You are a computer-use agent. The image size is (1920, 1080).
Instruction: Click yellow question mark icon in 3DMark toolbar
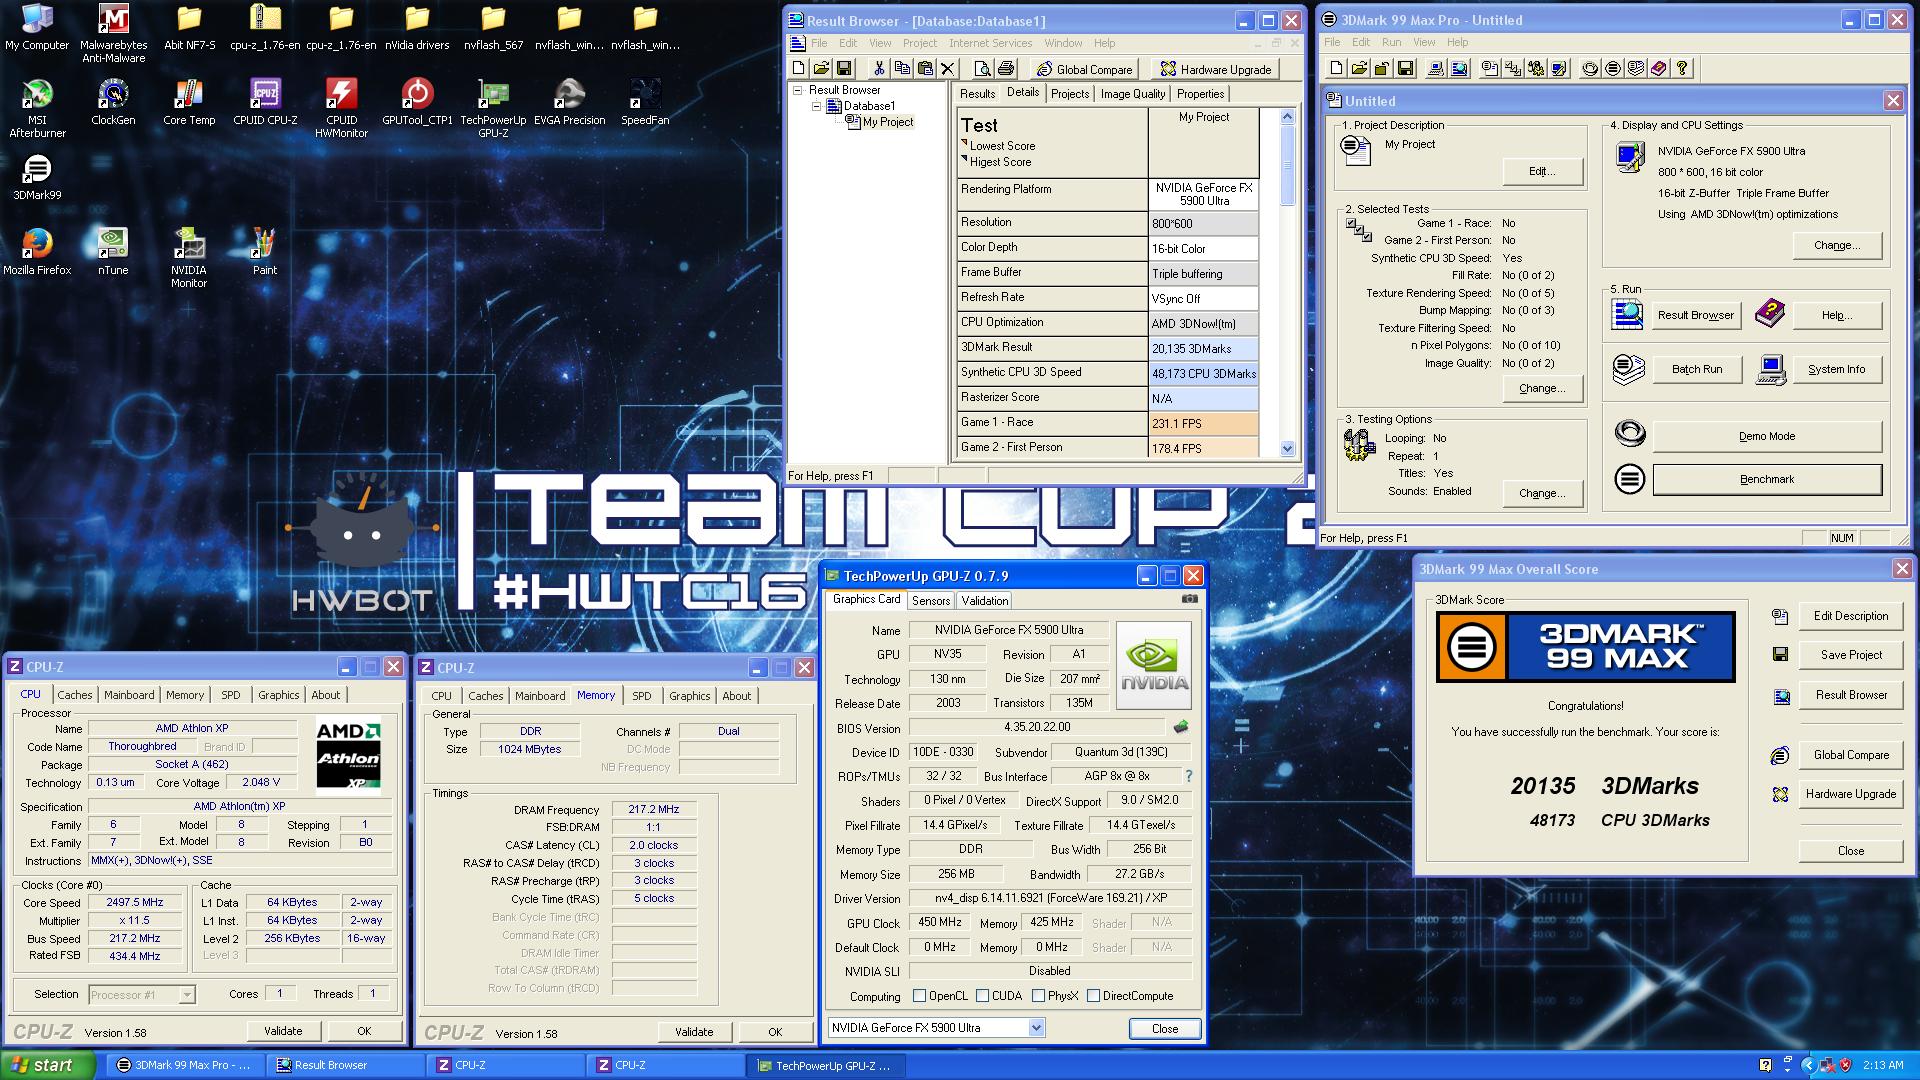pos(1683,68)
